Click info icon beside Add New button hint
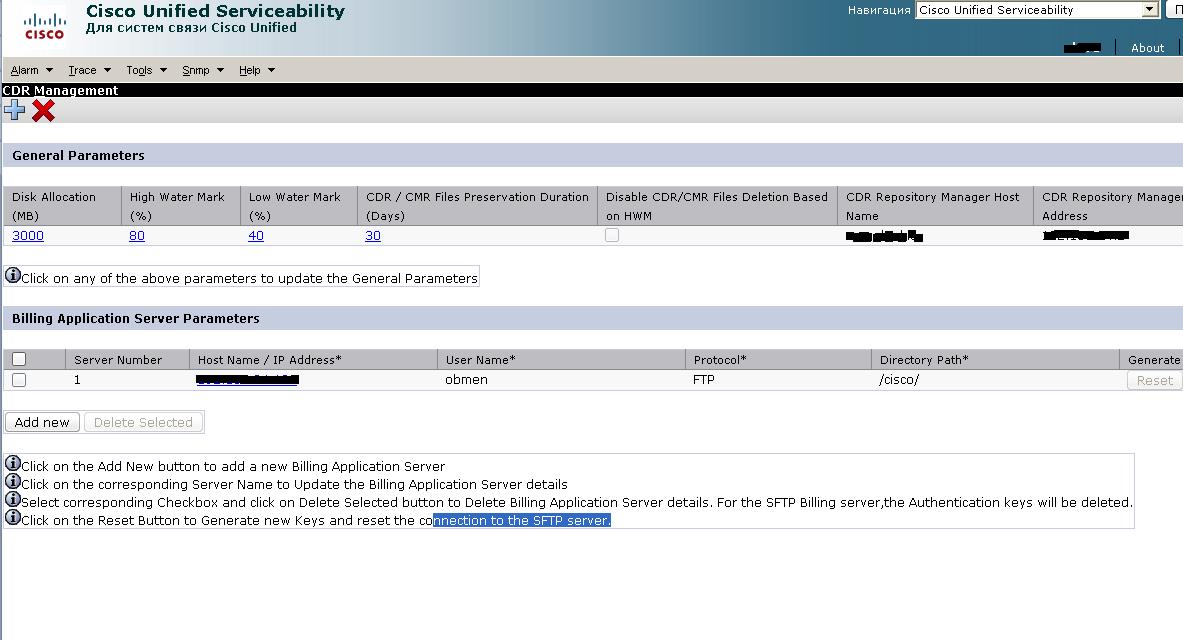This screenshot has height=640, width=1183. click(13, 463)
